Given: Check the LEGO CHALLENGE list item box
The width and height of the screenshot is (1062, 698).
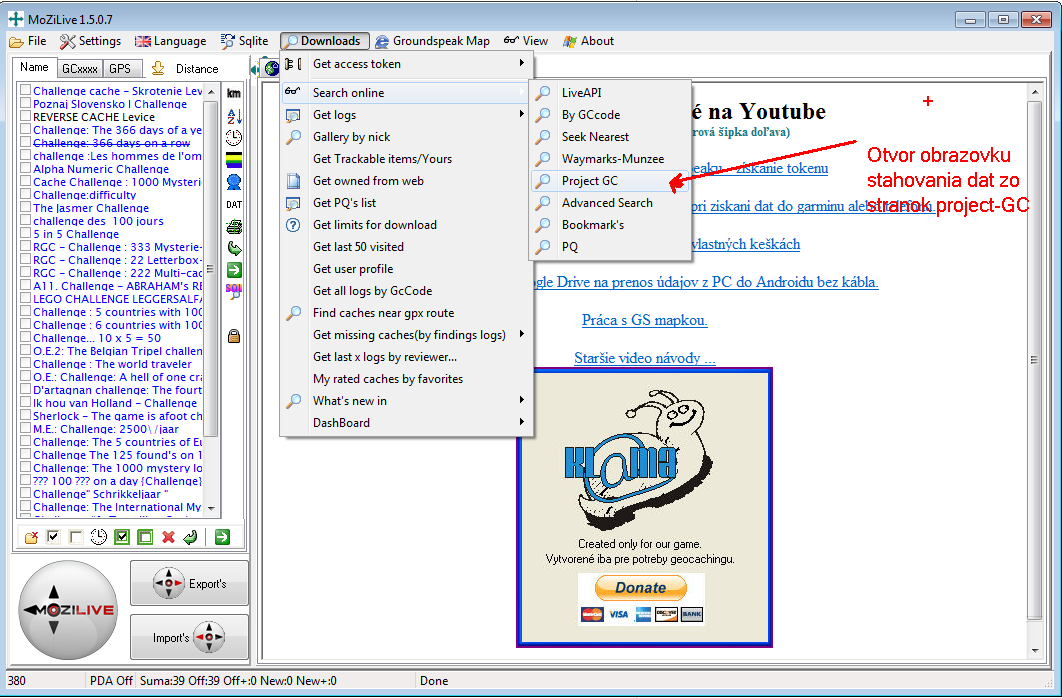Looking at the screenshot, I should (25, 299).
